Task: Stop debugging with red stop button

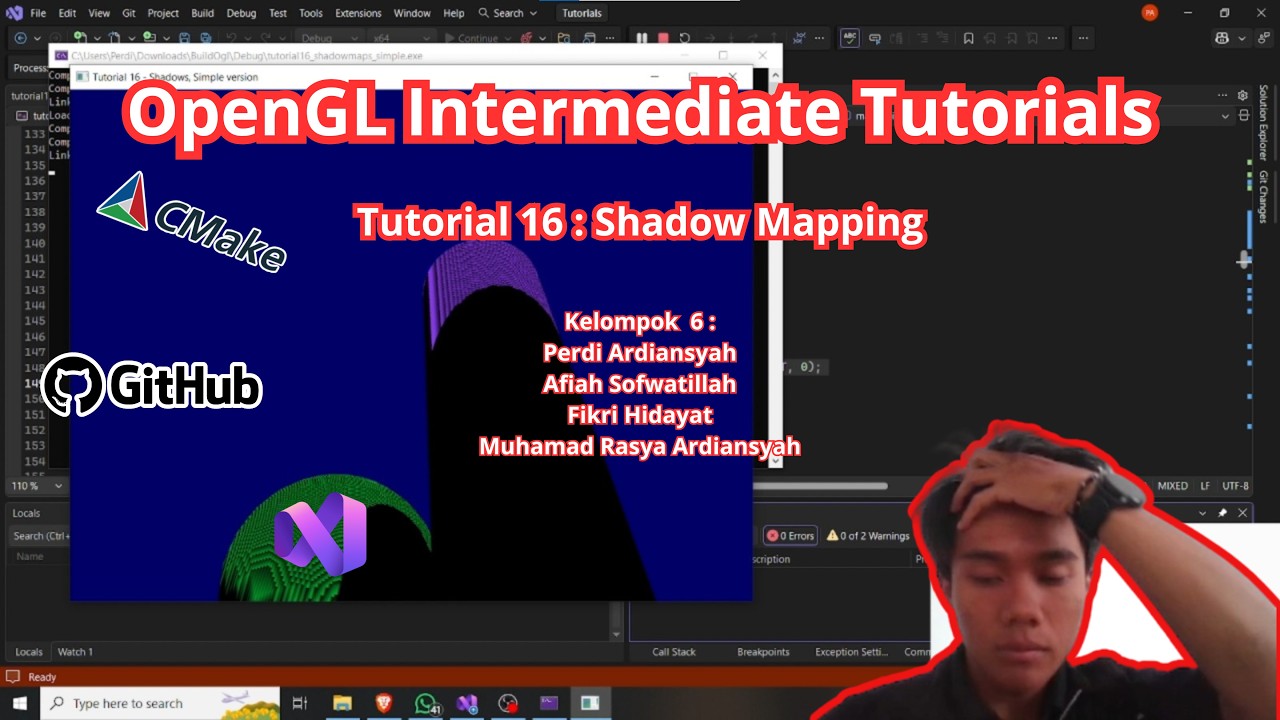Action: coord(663,38)
